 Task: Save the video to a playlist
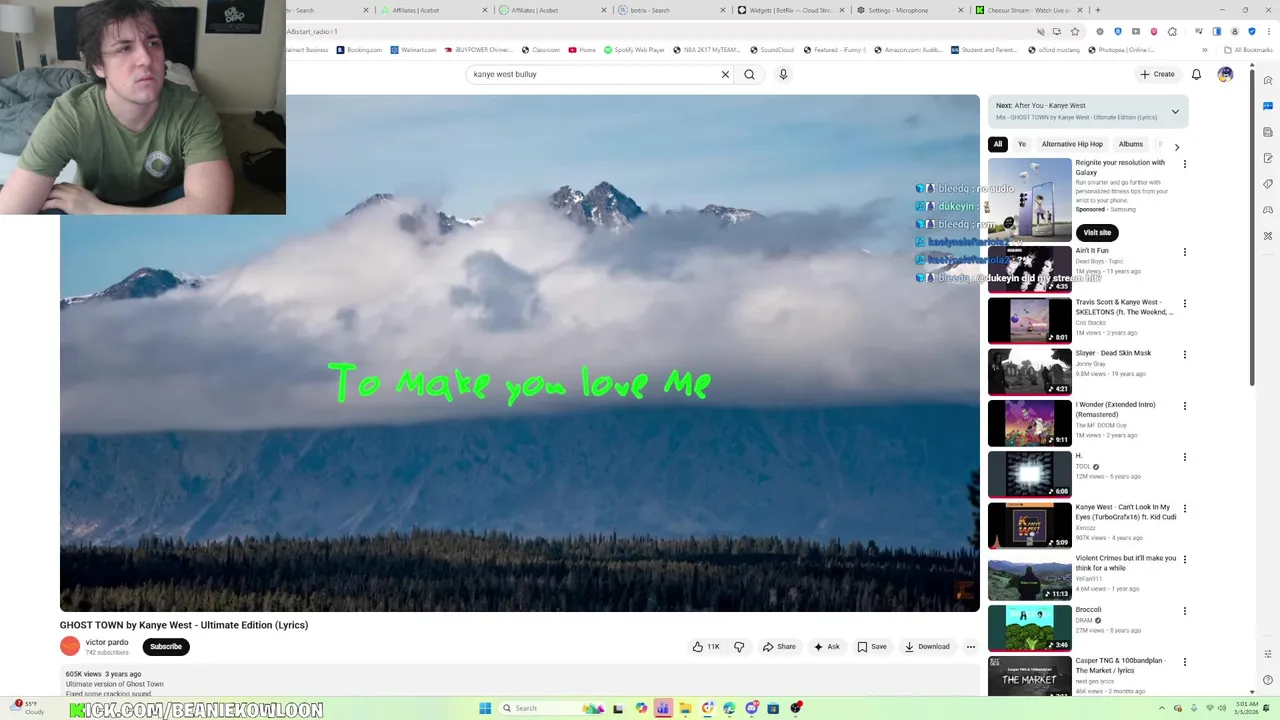click(872, 647)
